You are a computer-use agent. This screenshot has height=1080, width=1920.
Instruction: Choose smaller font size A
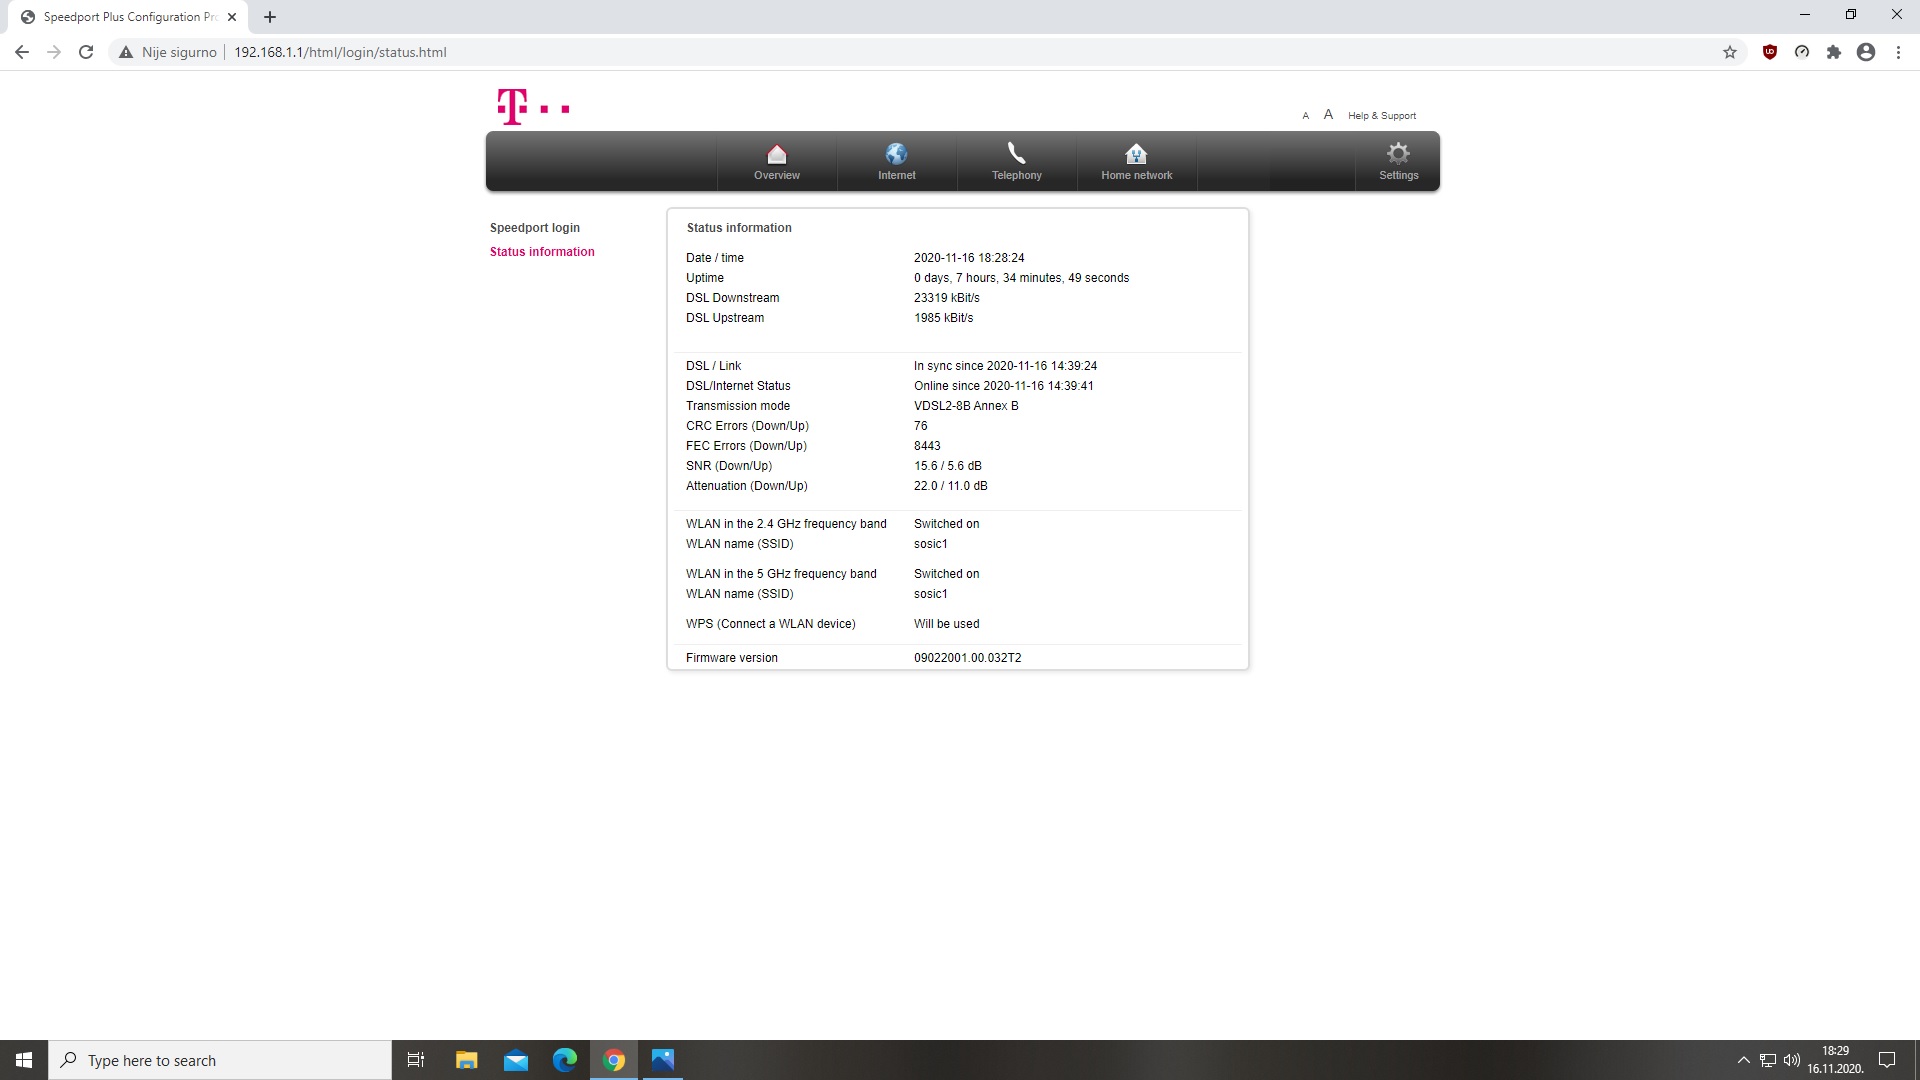click(x=1305, y=116)
